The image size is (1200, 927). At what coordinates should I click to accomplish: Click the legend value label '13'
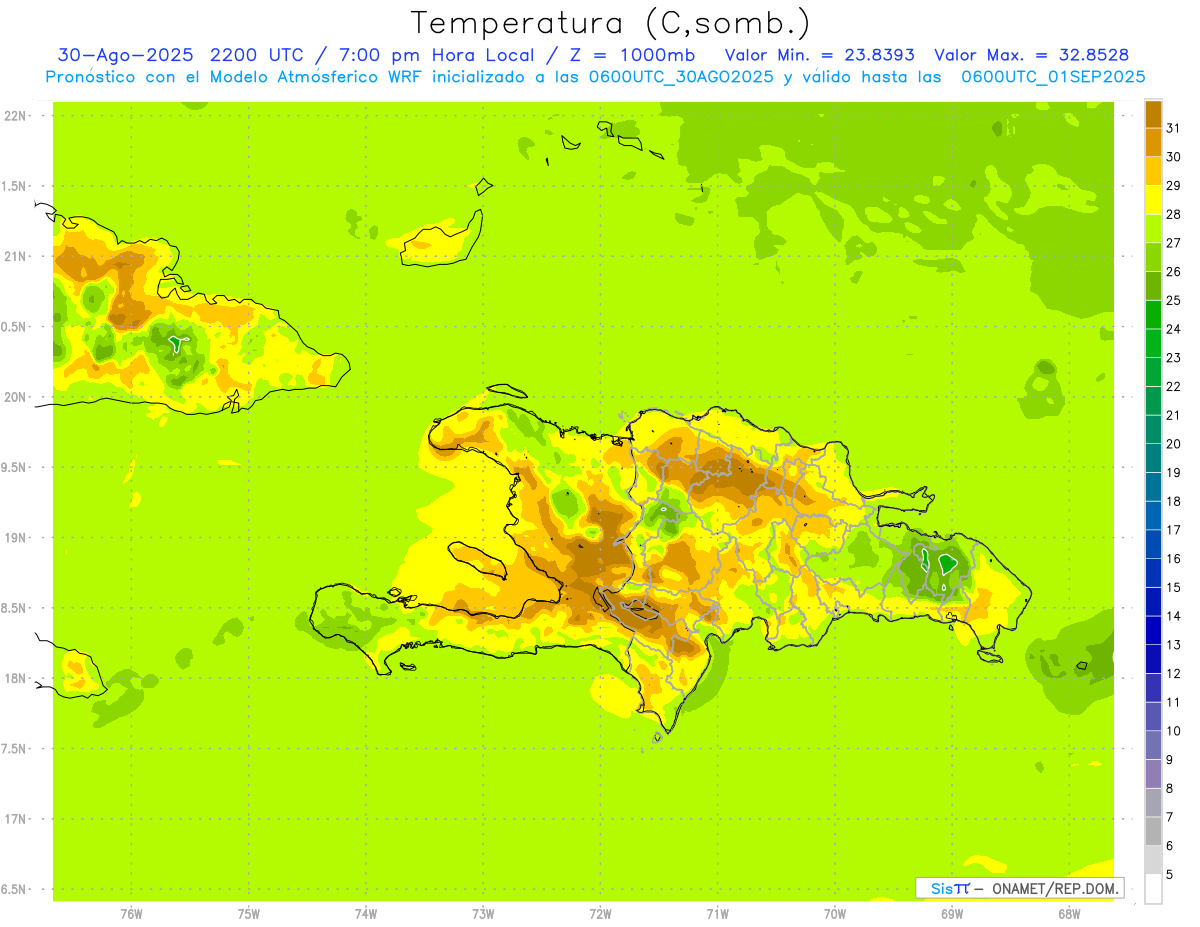pyautogui.click(x=1174, y=645)
